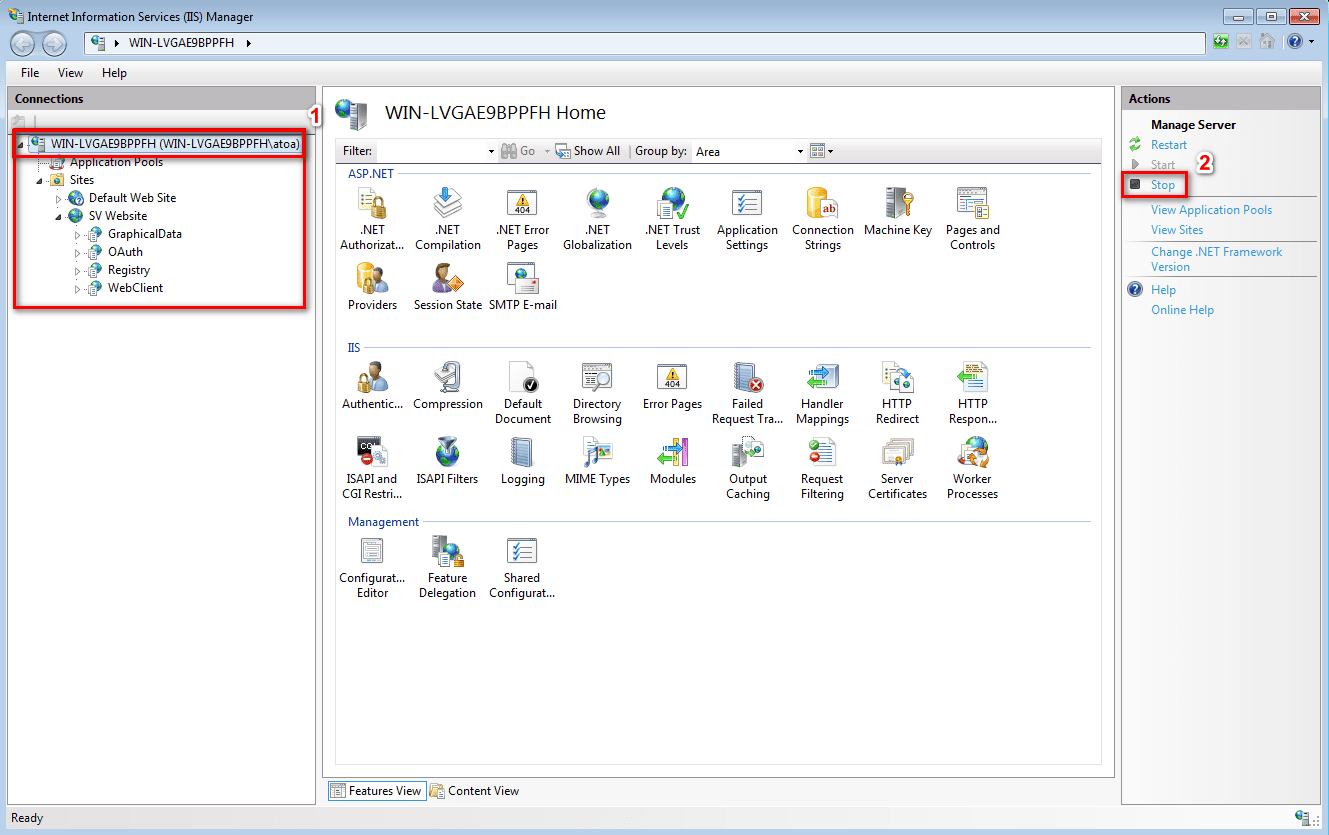
Task: Open the ISAPI Filters icon
Action: click(447, 455)
